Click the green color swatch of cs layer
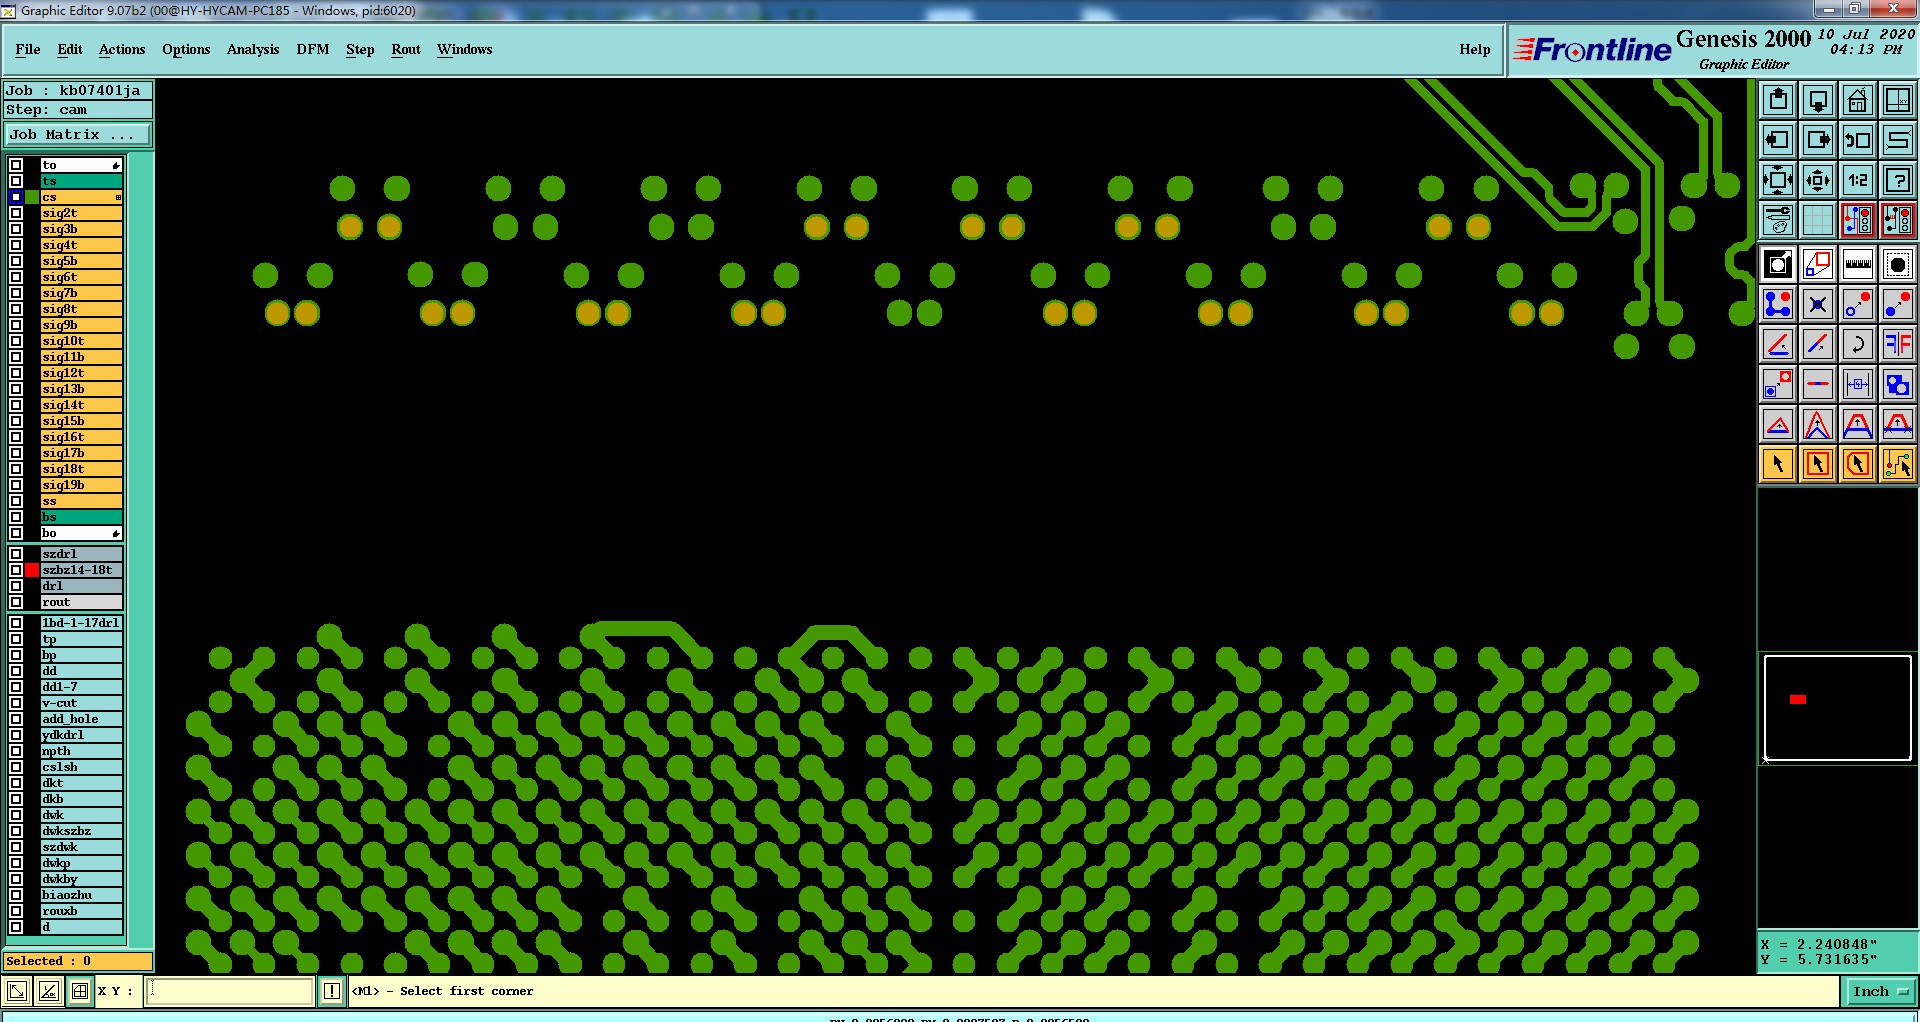1920x1022 pixels. click(x=32, y=197)
